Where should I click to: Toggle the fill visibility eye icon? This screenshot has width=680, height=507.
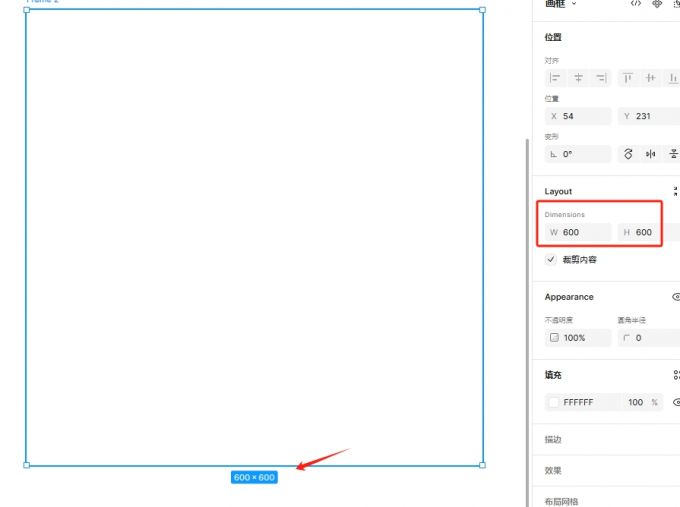coord(677,402)
